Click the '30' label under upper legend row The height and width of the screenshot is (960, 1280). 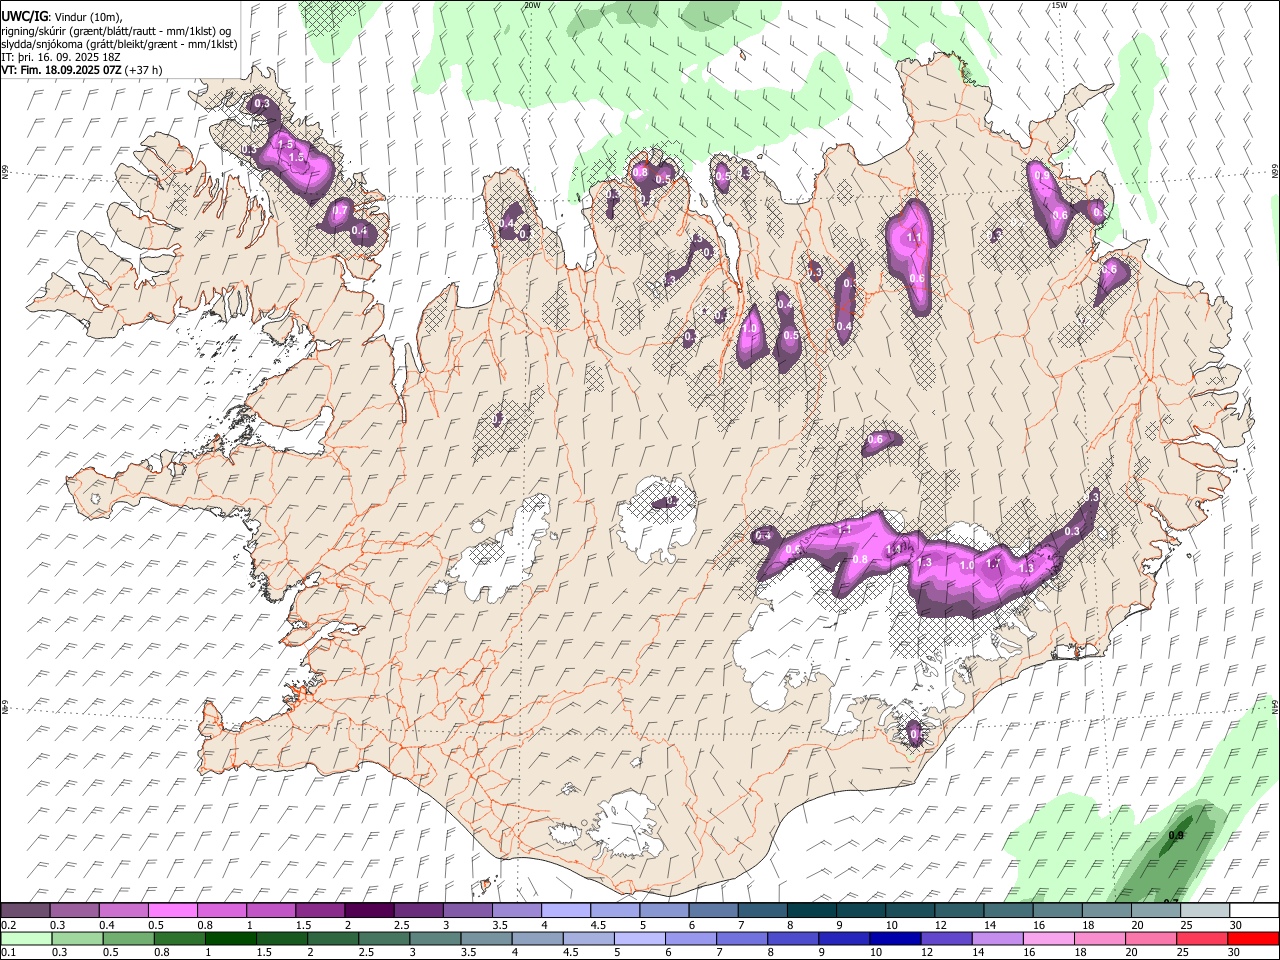click(1236, 925)
